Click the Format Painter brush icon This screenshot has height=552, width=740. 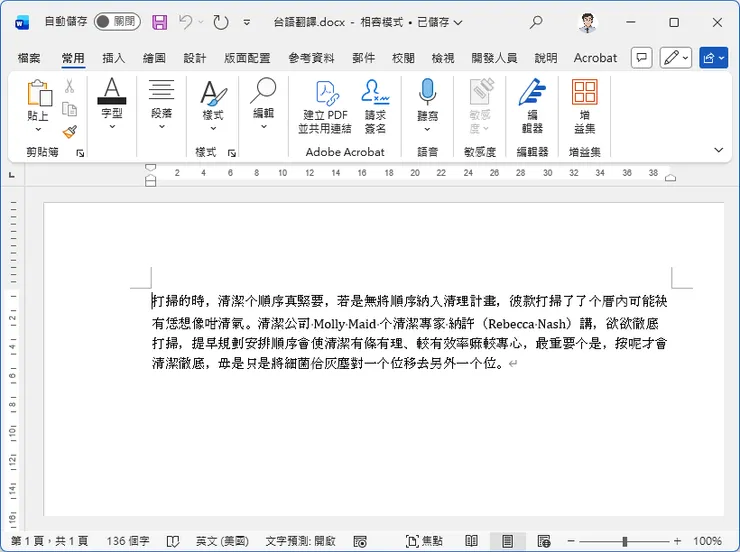click(x=69, y=132)
